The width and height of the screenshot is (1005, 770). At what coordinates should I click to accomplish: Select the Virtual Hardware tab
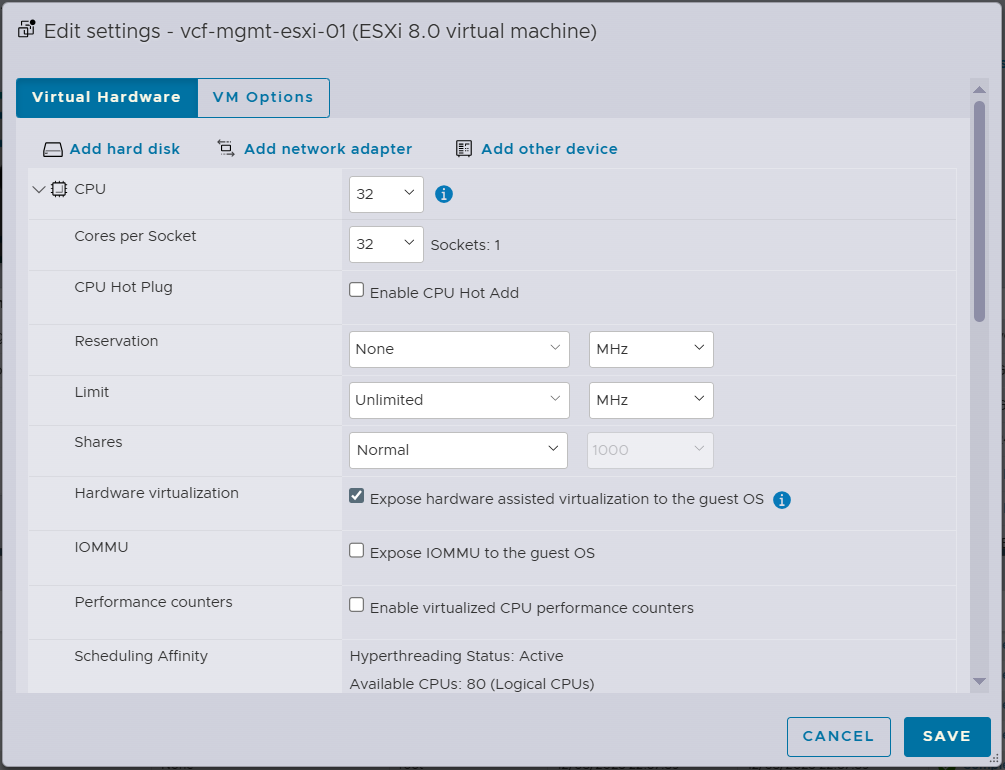[106, 98]
